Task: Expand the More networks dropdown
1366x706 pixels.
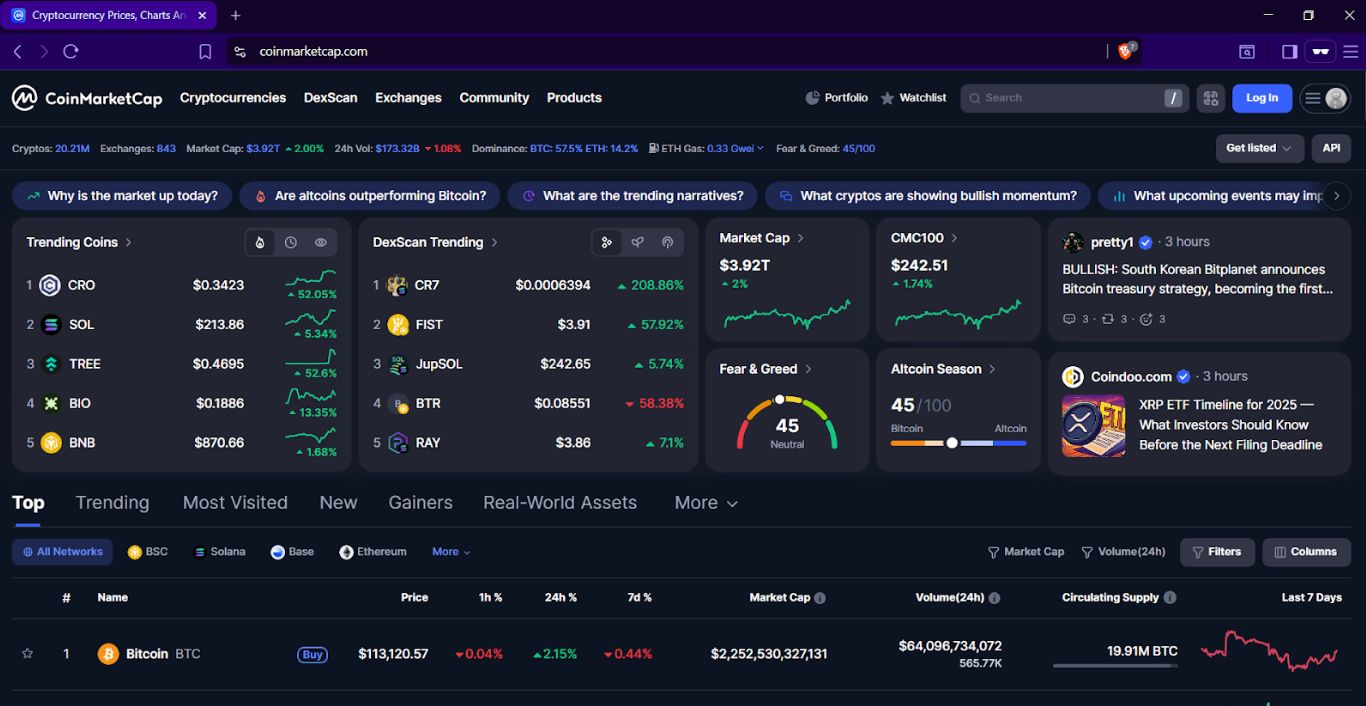Action: [451, 552]
